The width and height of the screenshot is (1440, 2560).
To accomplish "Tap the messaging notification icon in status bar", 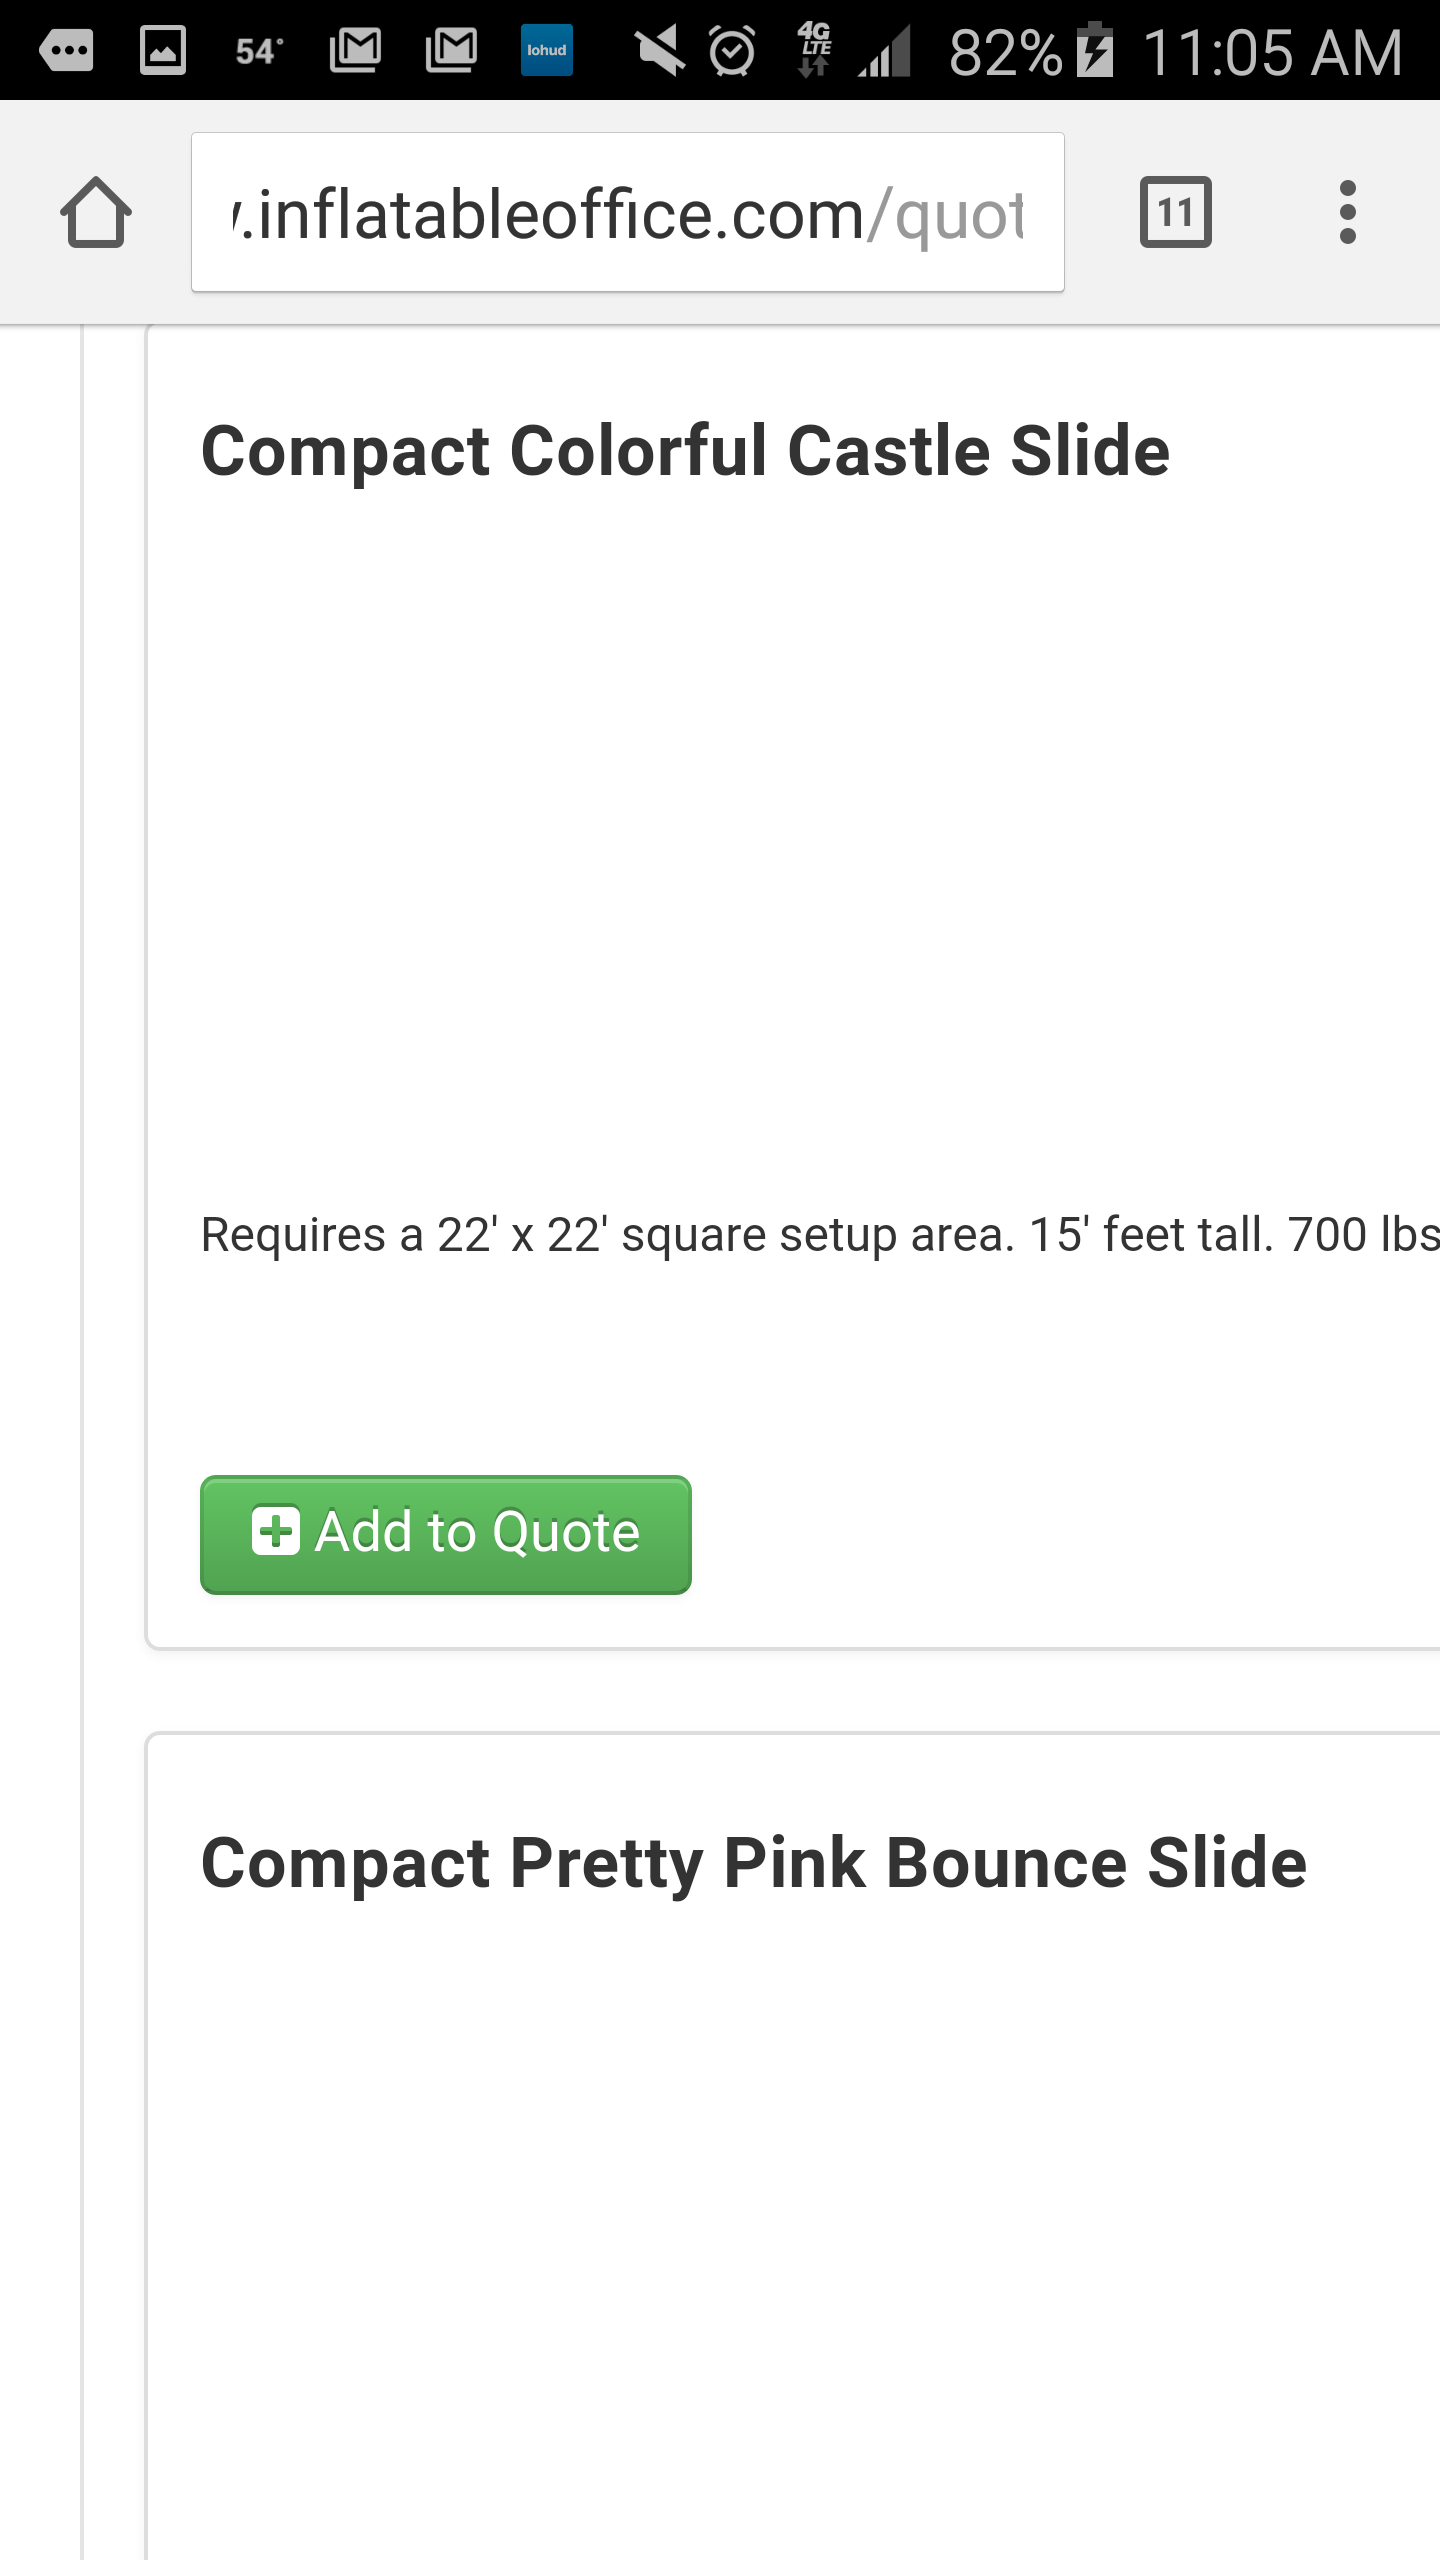I will point(66,50).
